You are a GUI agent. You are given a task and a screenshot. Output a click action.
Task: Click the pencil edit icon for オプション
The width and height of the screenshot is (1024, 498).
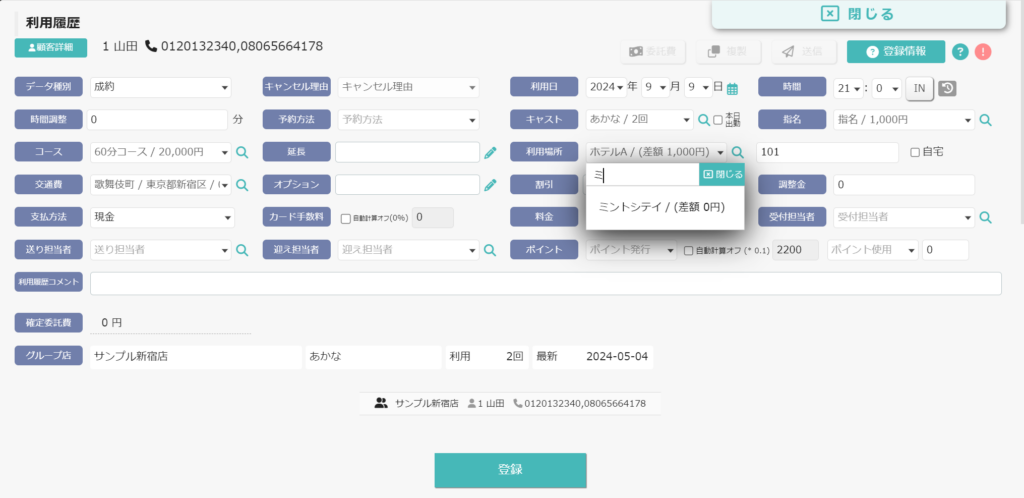coord(490,185)
